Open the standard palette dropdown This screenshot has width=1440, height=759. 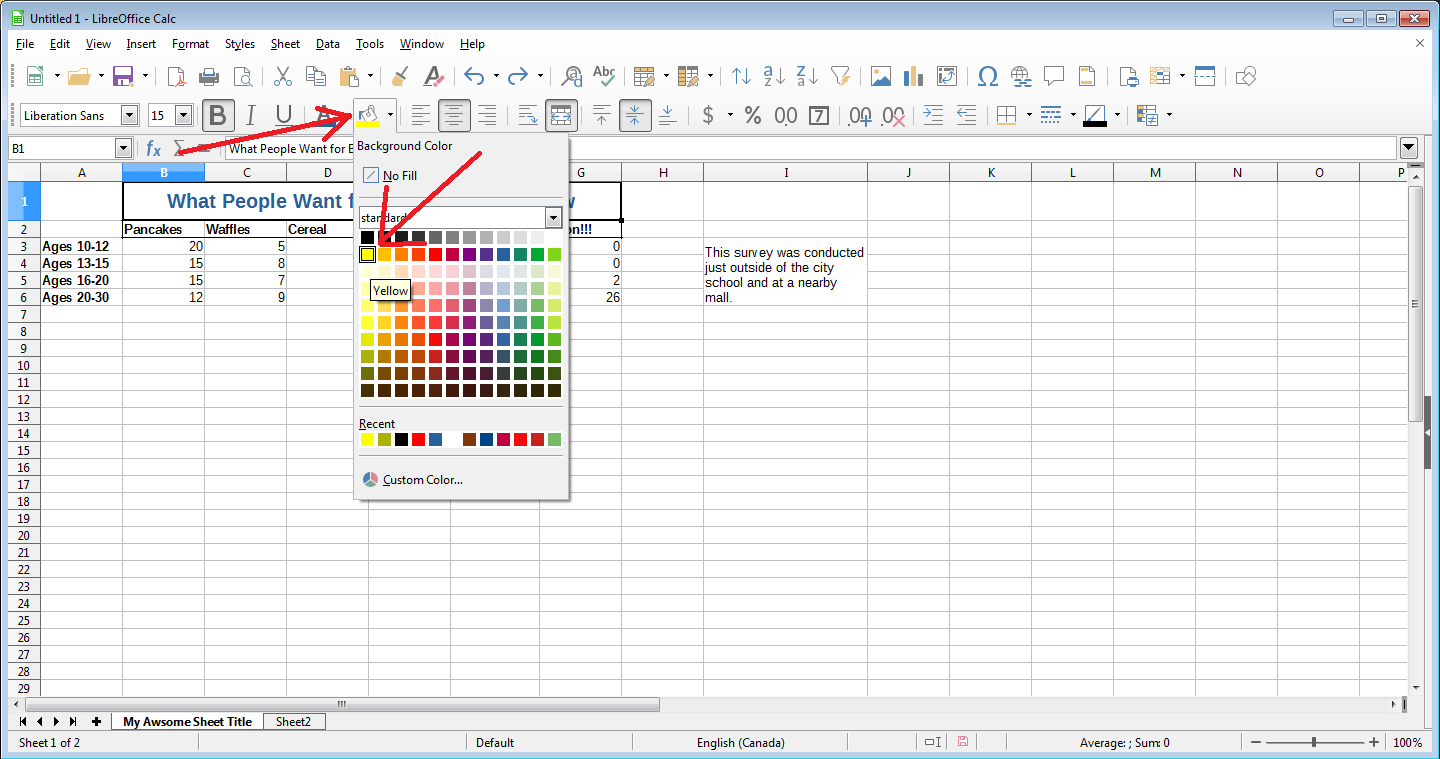(x=553, y=217)
